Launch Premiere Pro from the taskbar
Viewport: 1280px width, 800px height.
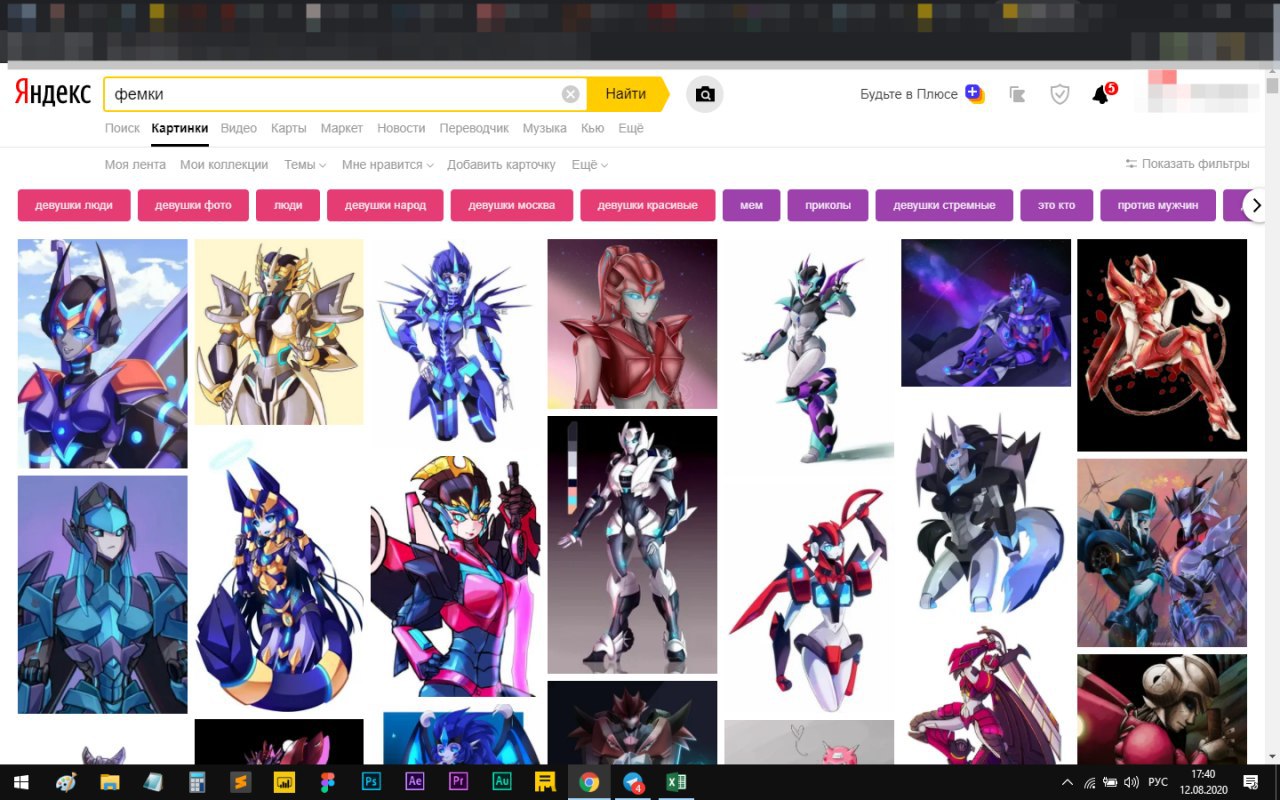pos(459,782)
